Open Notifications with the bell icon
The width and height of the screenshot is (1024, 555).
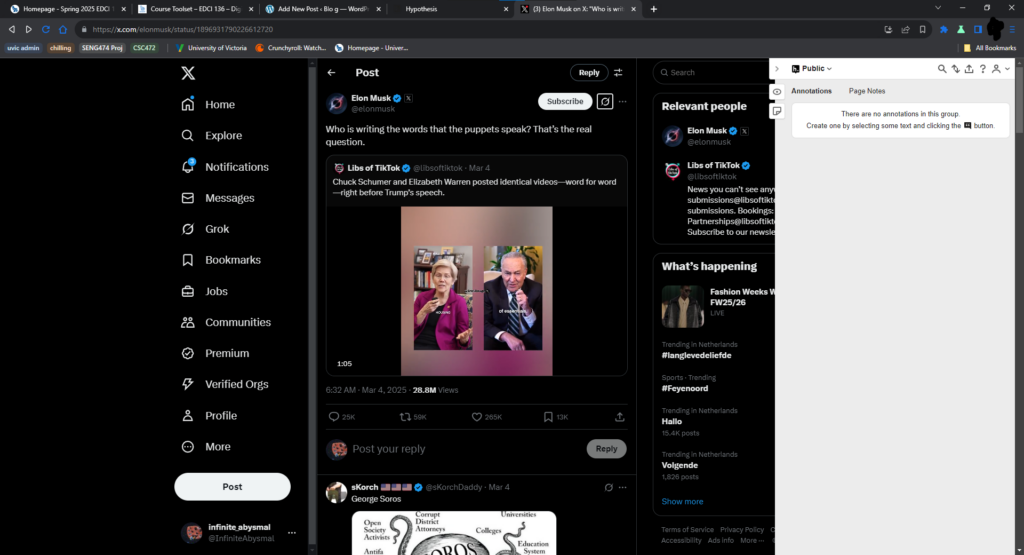coord(225,167)
